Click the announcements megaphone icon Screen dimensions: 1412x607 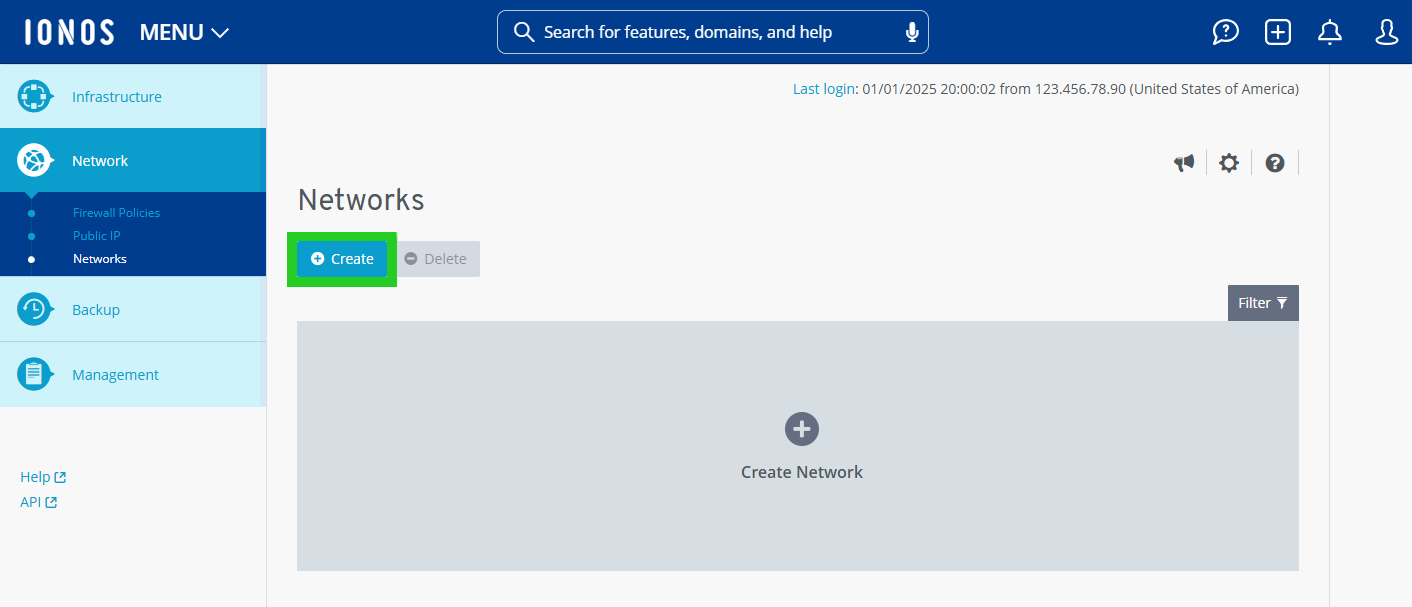point(1184,162)
